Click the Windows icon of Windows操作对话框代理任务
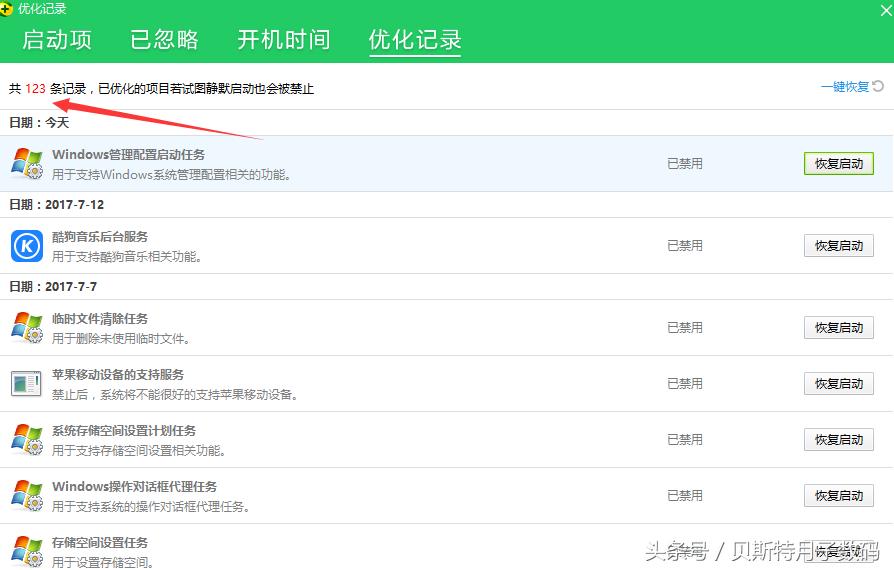 (x=27, y=495)
